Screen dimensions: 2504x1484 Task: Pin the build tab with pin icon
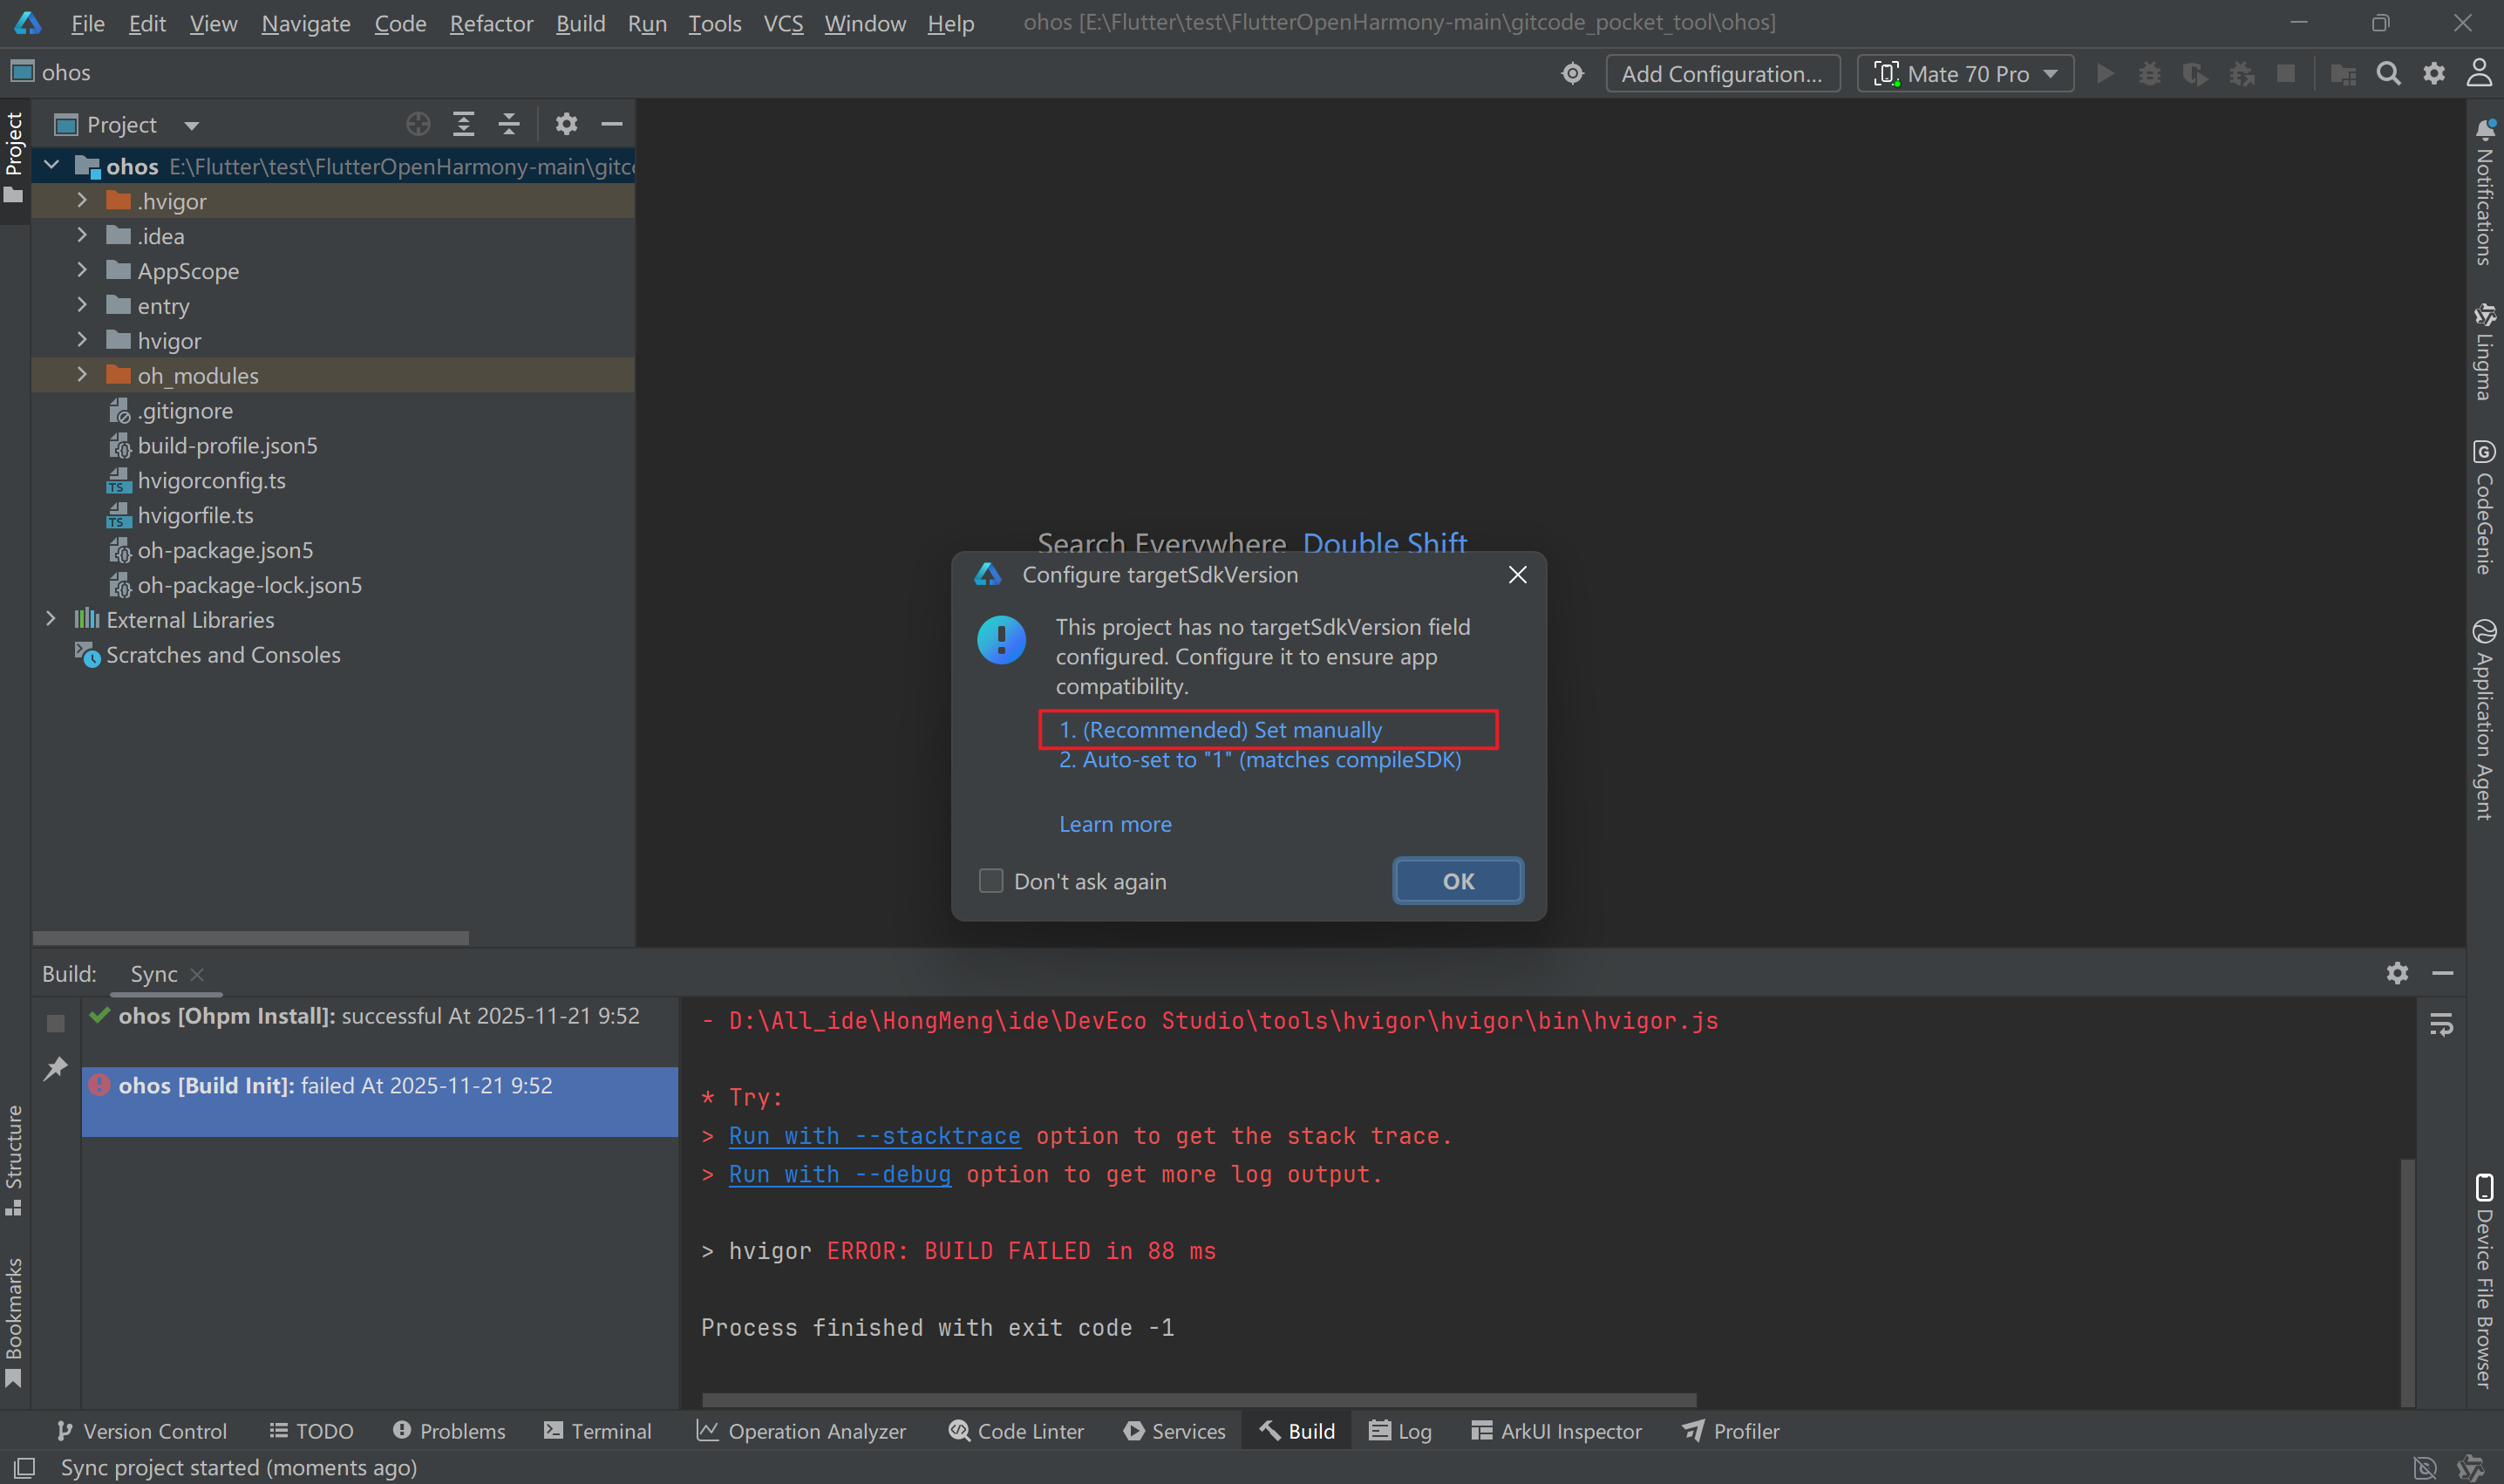pyautogui.click(x=56, y=1068)
